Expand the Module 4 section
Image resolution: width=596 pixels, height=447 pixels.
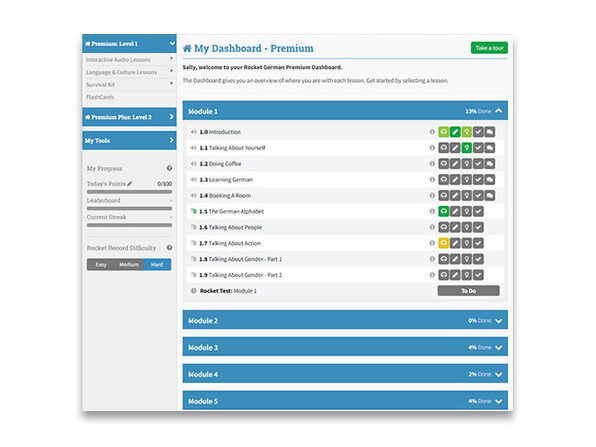tap(499, 374)
